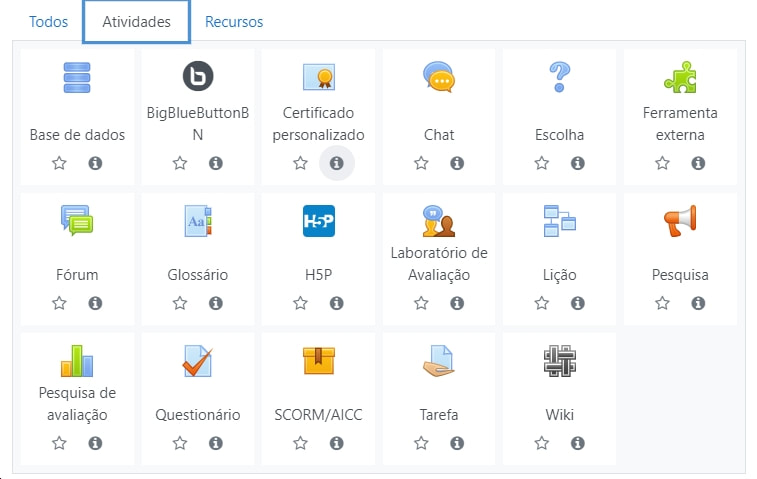The width and height of the screenshot is (757, 479).
Task: Choose the BigBlueButtonBN activity icon
Action: click(x=198, y=77)
